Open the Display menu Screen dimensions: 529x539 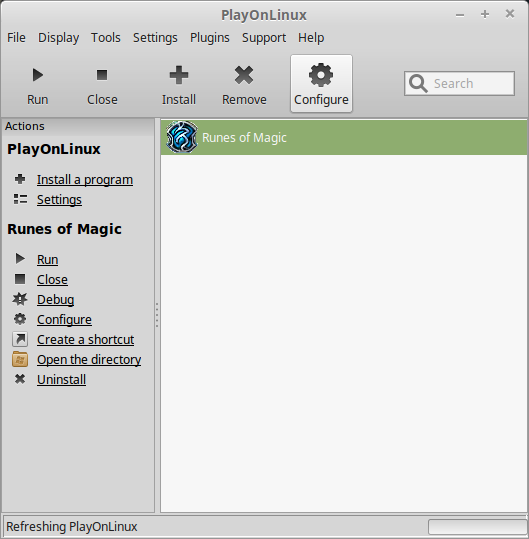pyautogui.click(x=58, y=37)
